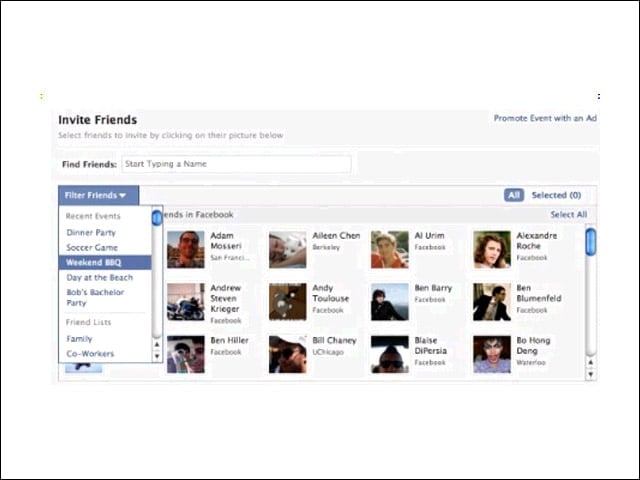Click Select All link
This screenshot has width=640, height=480.
click(x=569, y=215)
